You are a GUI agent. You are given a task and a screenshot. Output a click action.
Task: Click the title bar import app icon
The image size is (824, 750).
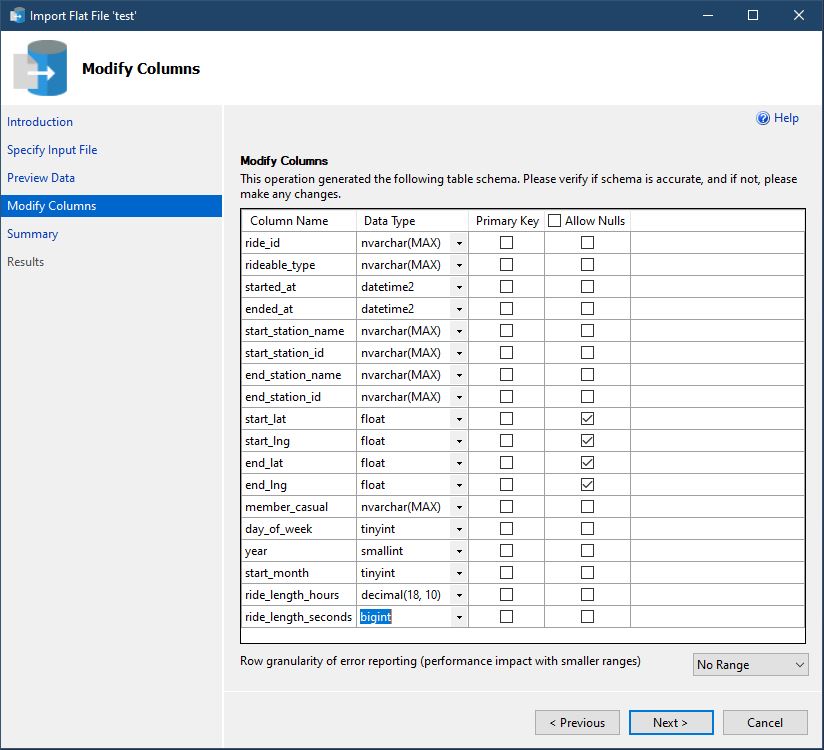tap(17, 15)
